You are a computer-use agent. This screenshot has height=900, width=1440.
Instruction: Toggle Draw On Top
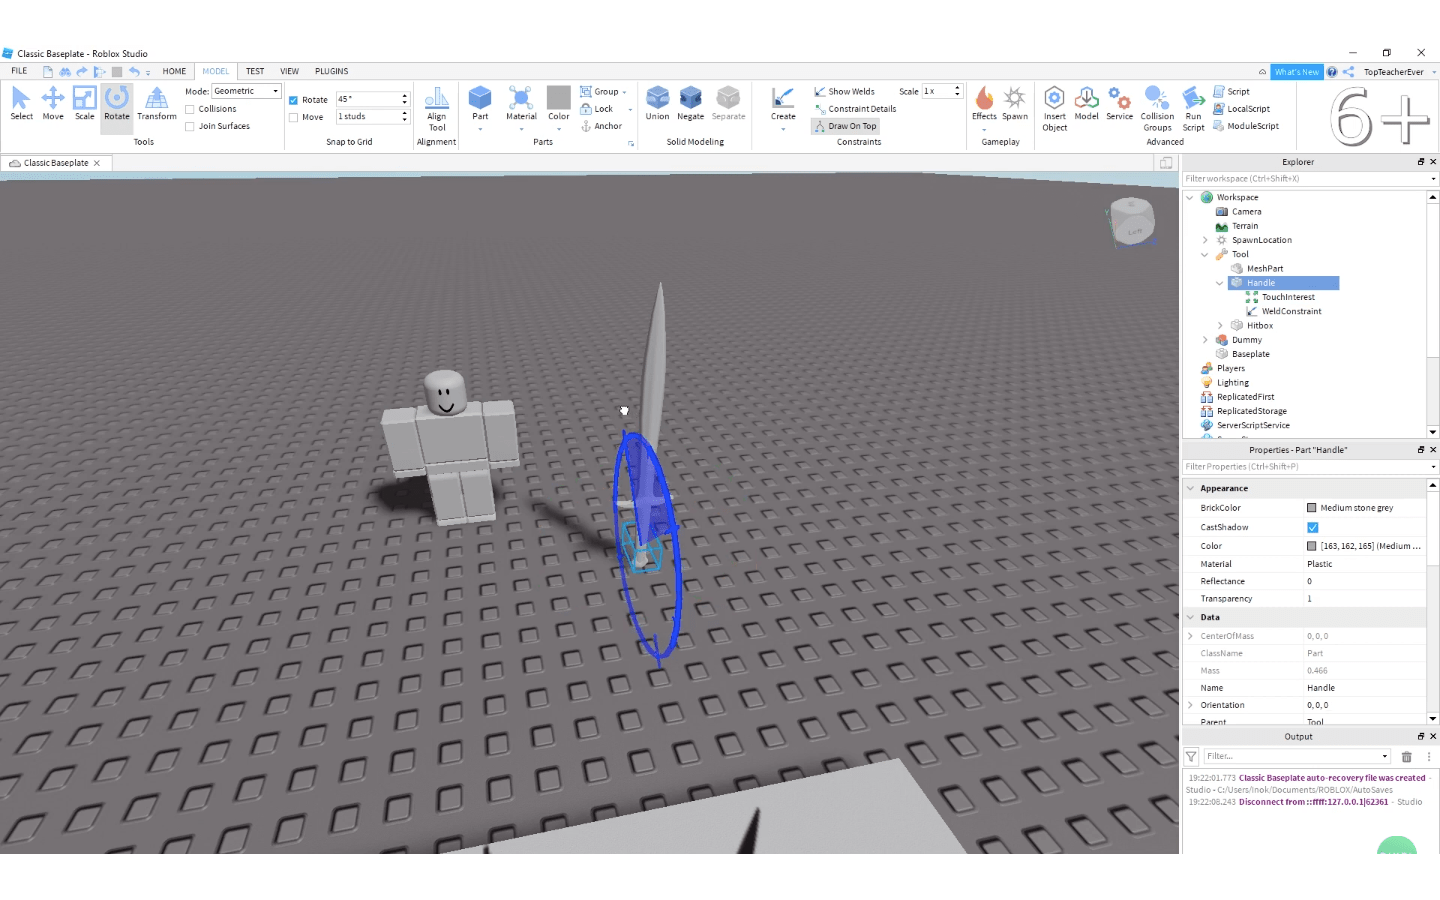point(845,126)
